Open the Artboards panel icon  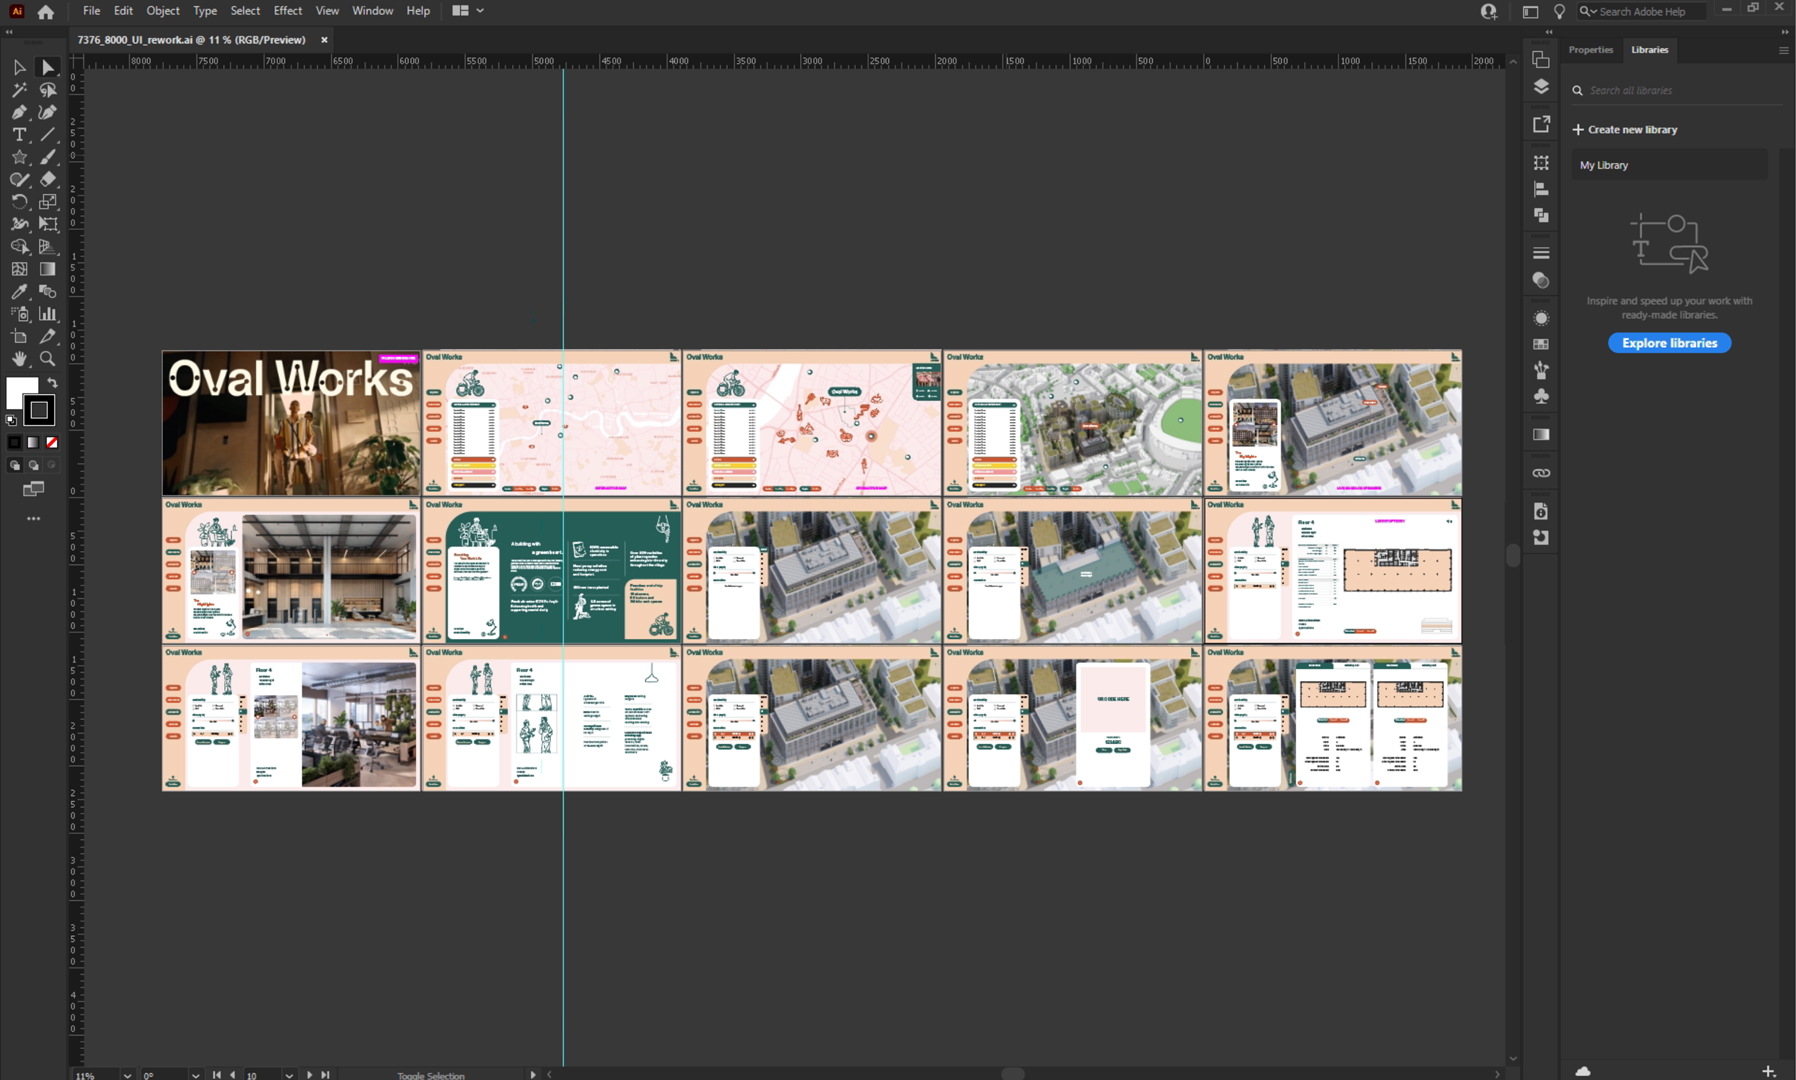1541,60
